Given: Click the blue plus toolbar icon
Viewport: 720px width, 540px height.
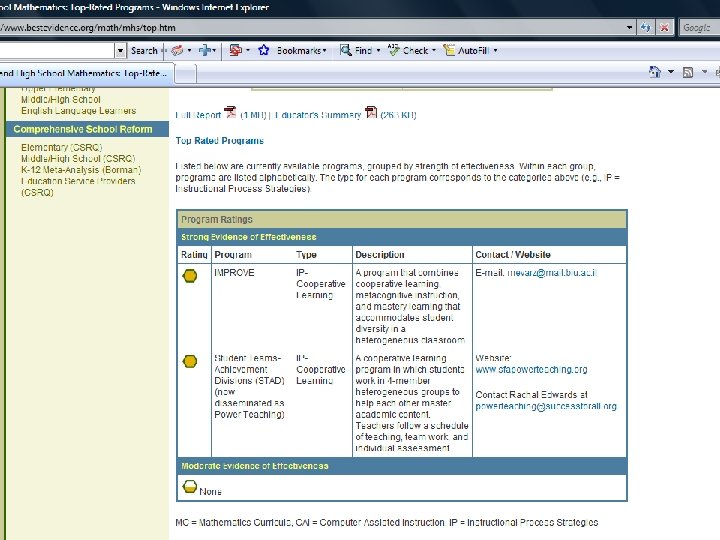Looking at the screenshot, I should click(204, 51).
